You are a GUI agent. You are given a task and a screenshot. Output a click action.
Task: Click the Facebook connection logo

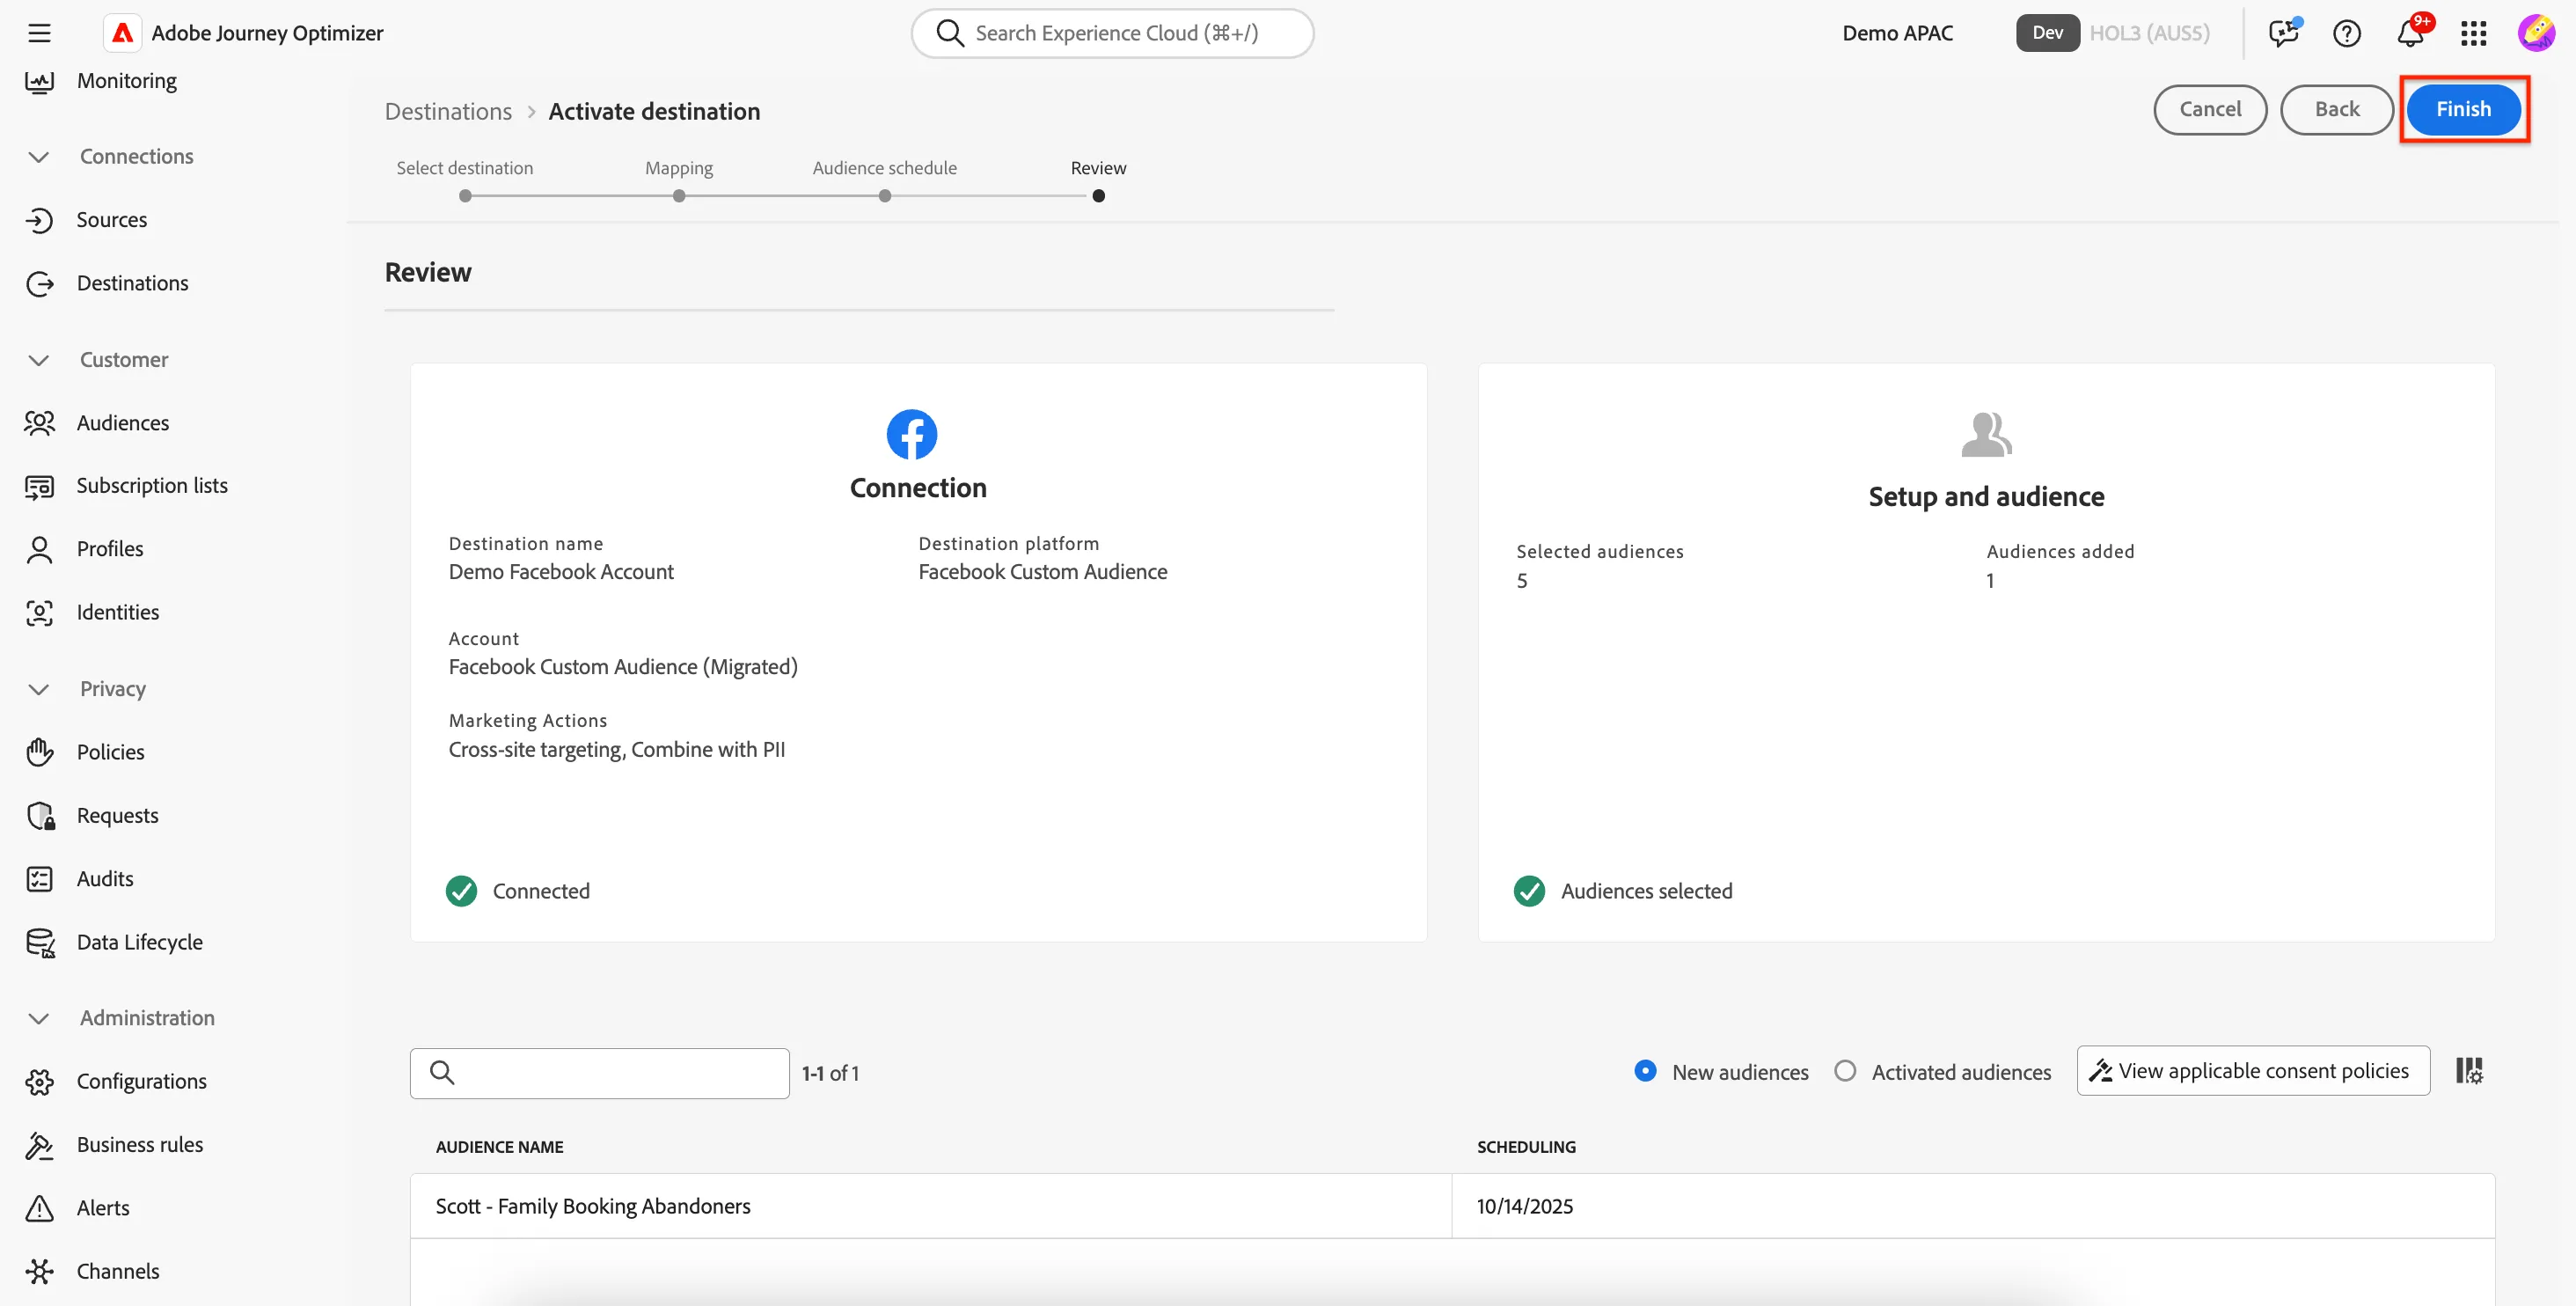pos(911,434)
